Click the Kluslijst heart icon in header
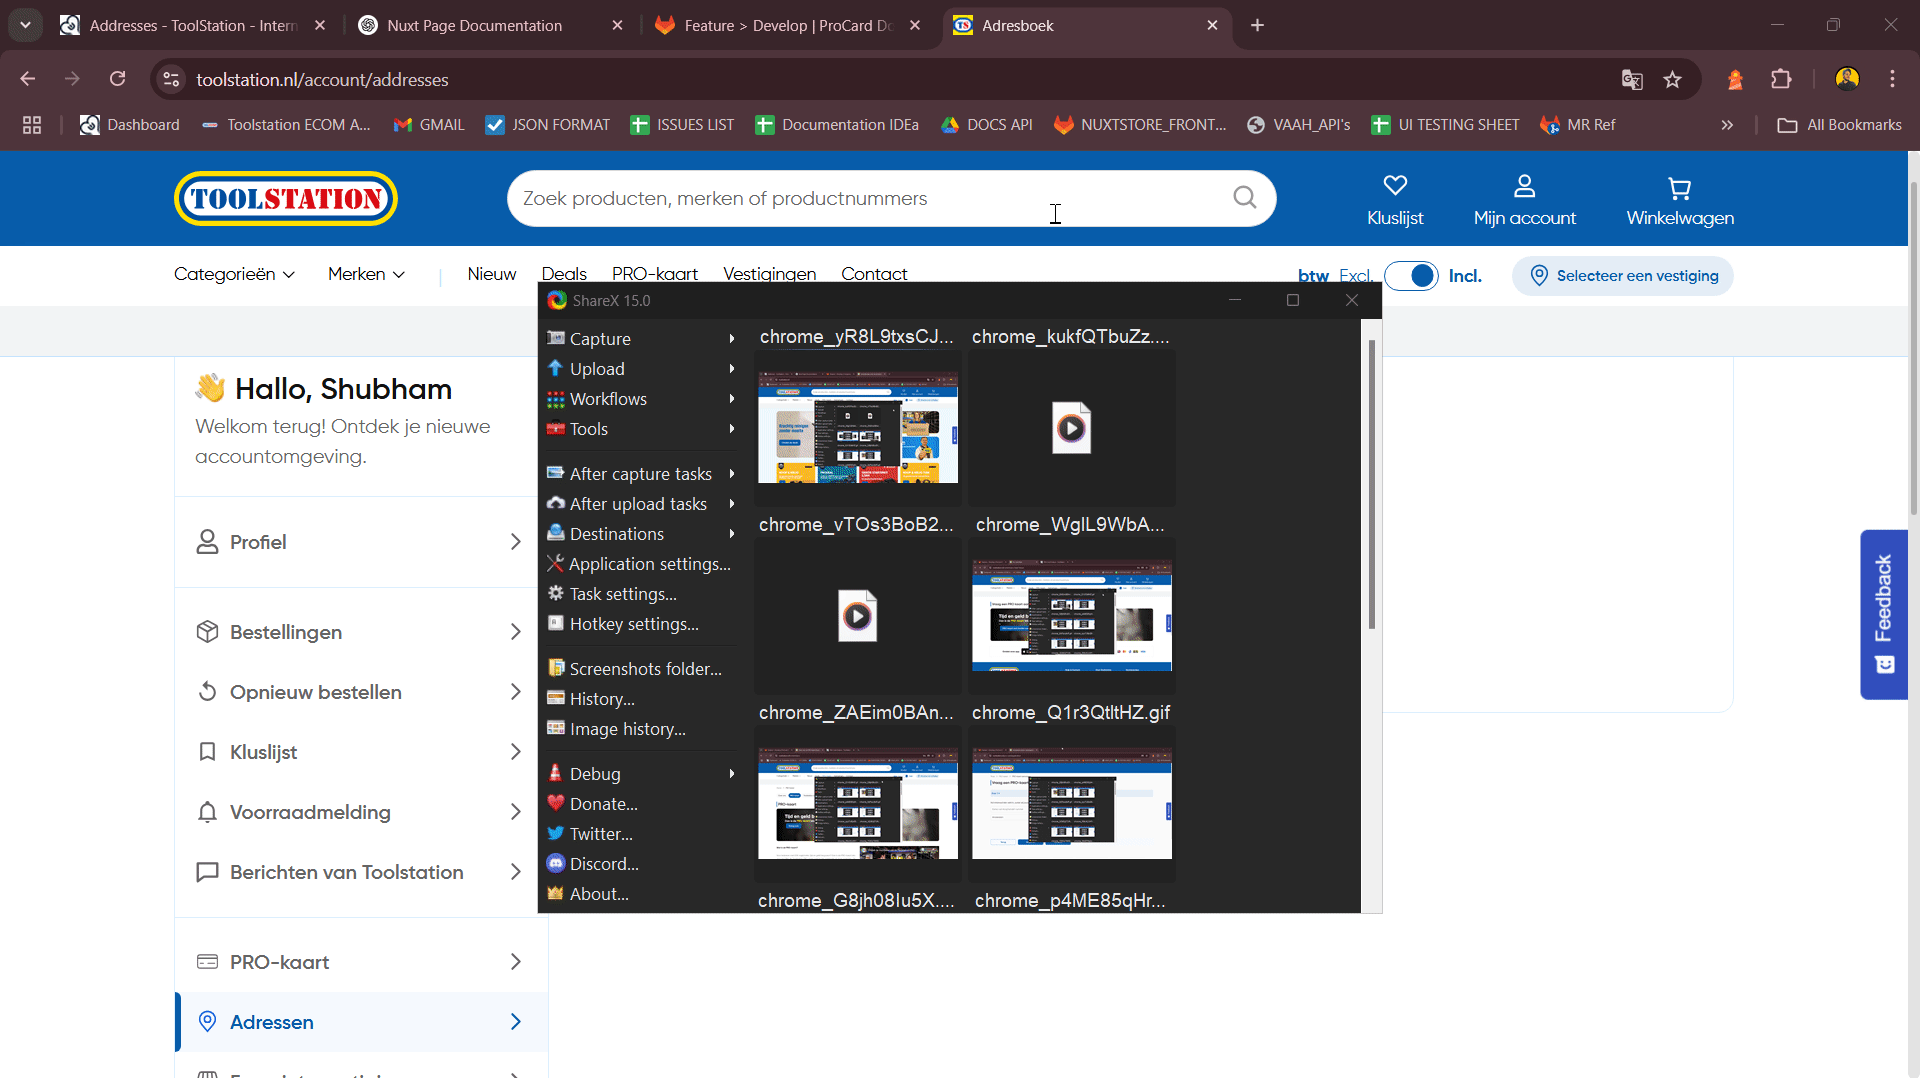1920x1078 pixels. pyautogui.click(x=1395, y=186)
